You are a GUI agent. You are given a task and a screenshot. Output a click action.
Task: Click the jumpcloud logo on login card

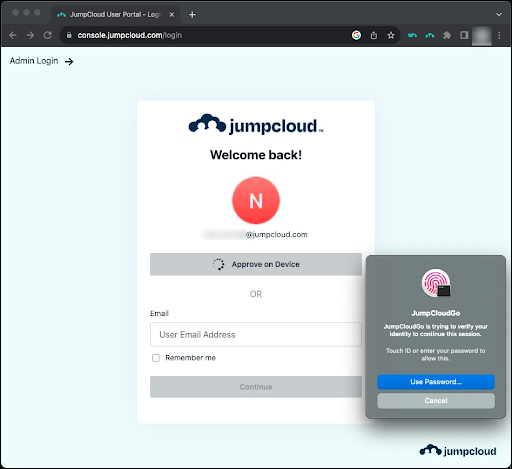(256, 124)
